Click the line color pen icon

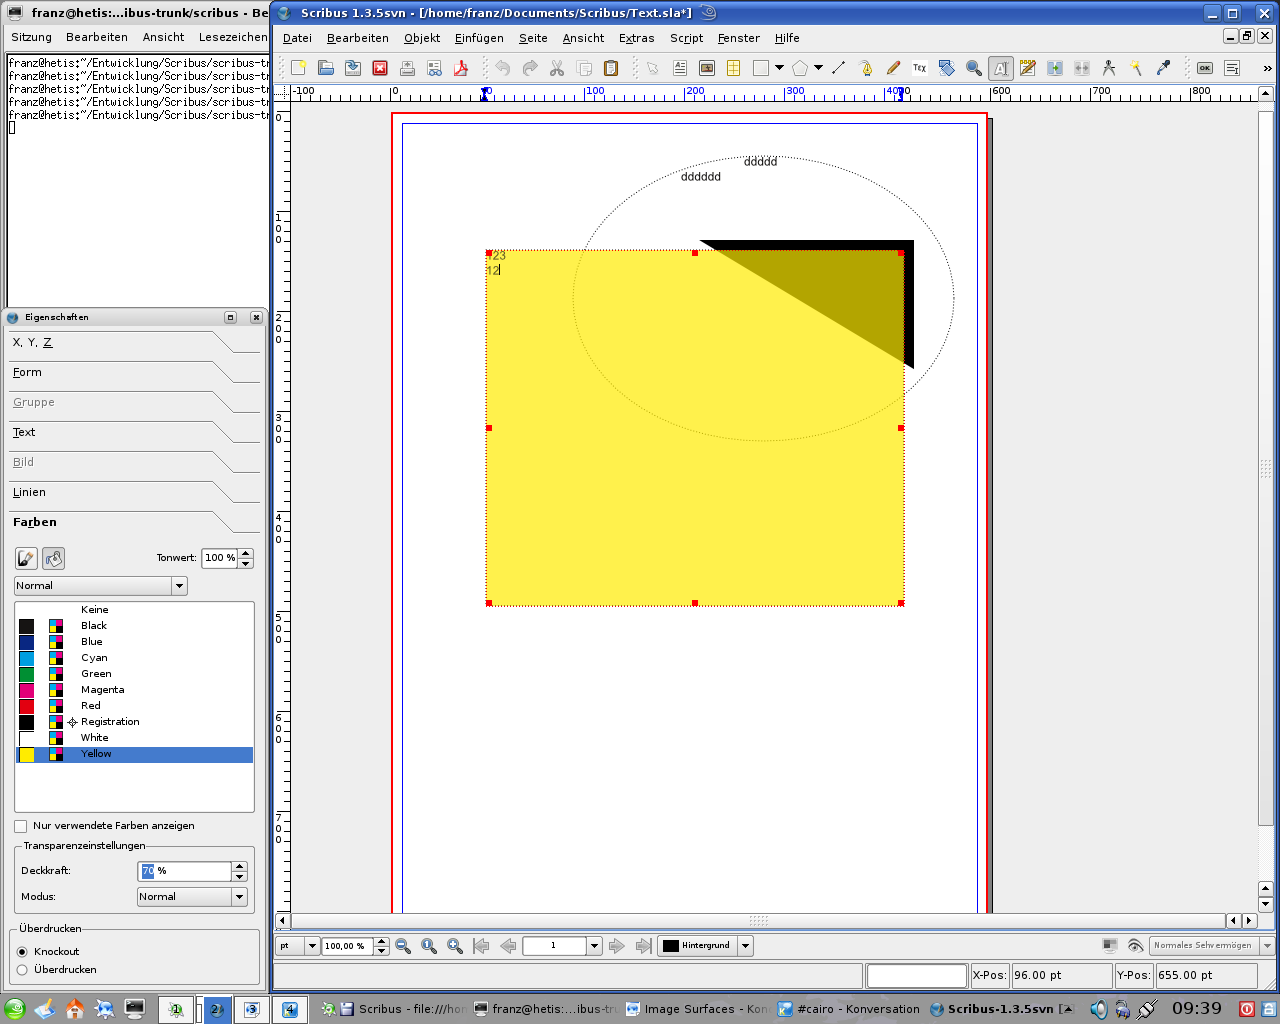coord(26,558)
